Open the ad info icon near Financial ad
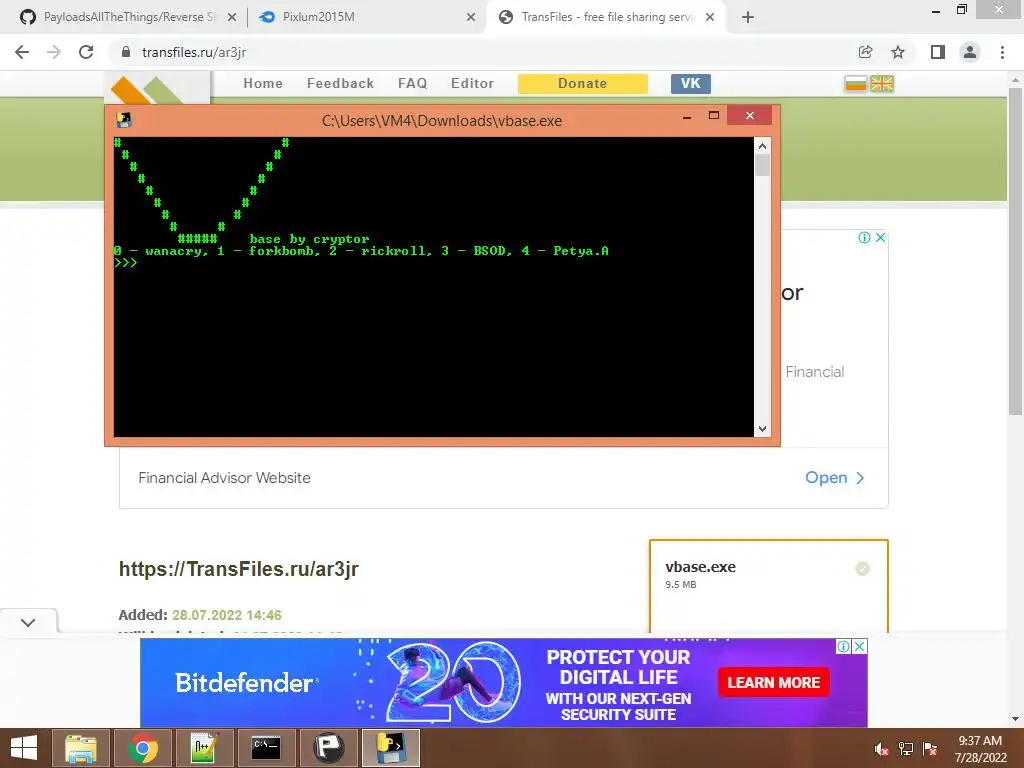The image size is (1024, 768). pyautogui.click(x=865, y=238)
